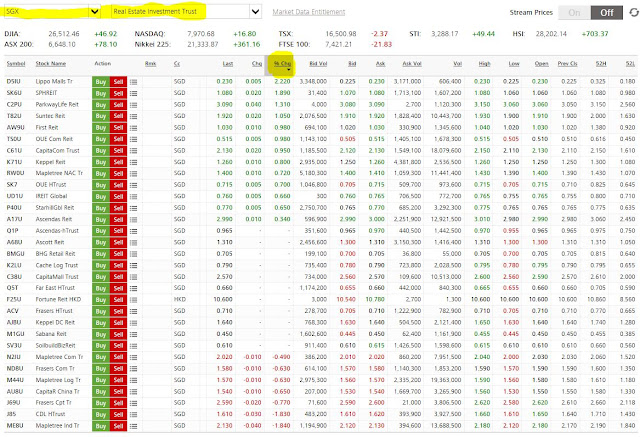The height and width of the screenshot is (437, 640).
Task: Sort table by Stock Name column header
Action: [x=51, y=64]
